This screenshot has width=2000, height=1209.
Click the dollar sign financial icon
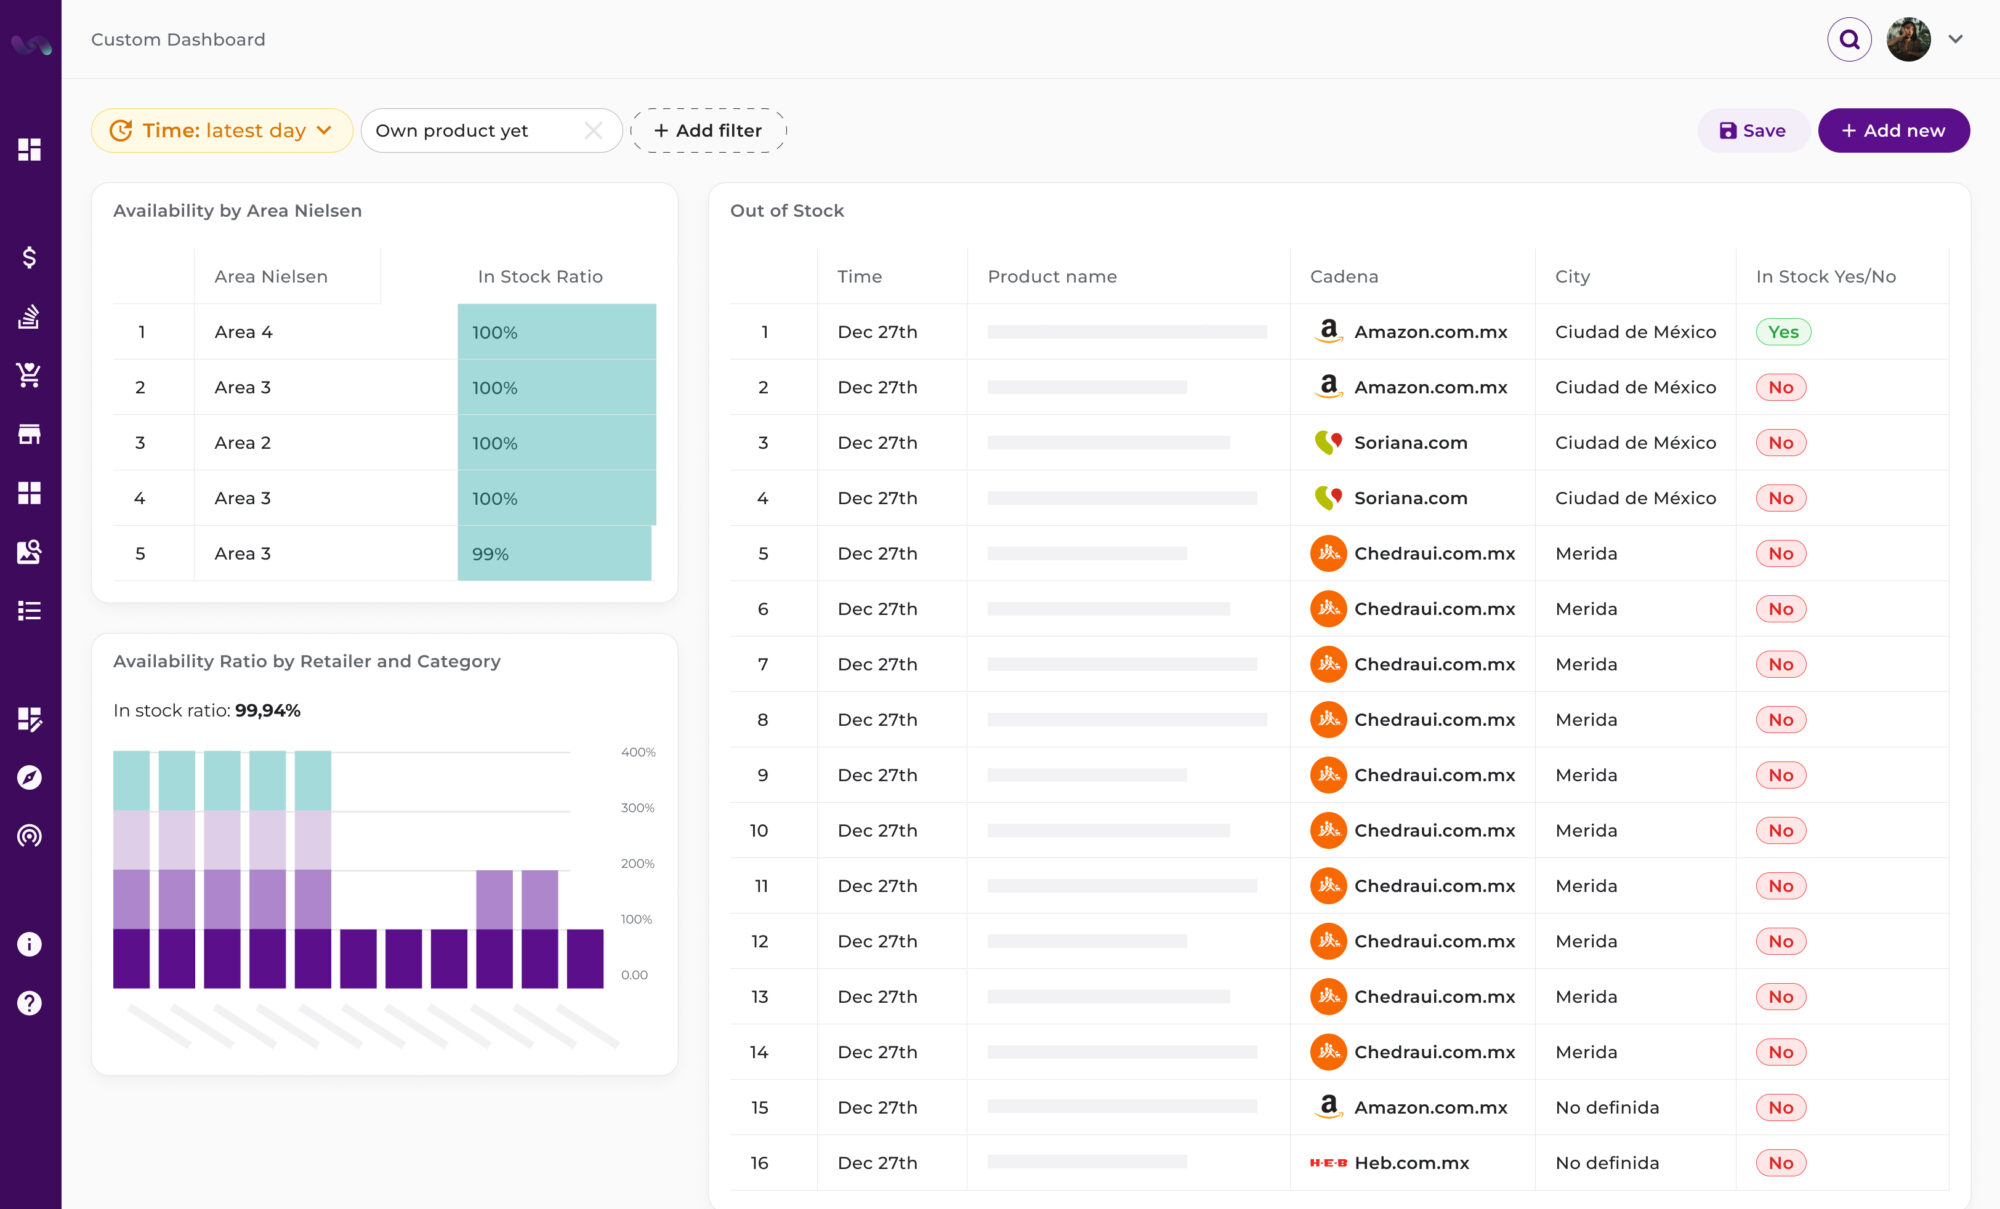pos(29,257)
